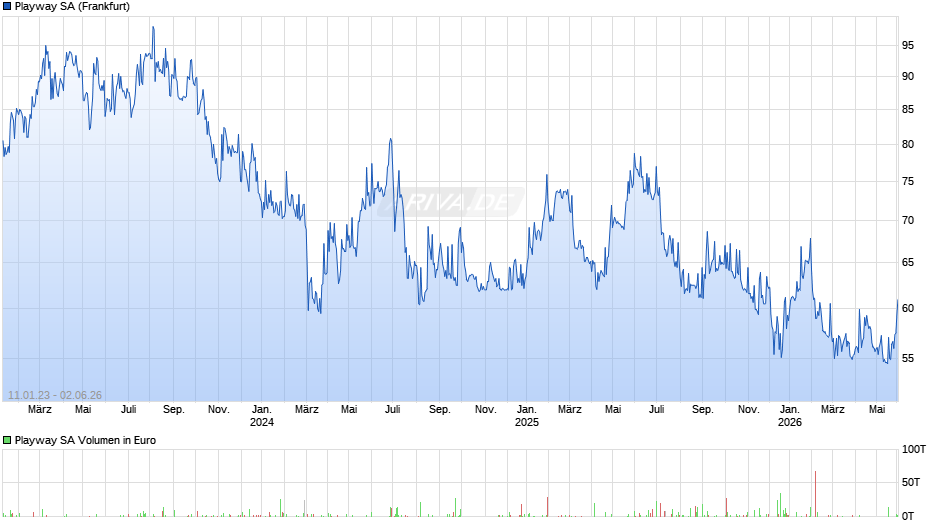Click the 60 price axis label
The width and height of the screenshot is (940, 526).
click(x=908, y=308)
